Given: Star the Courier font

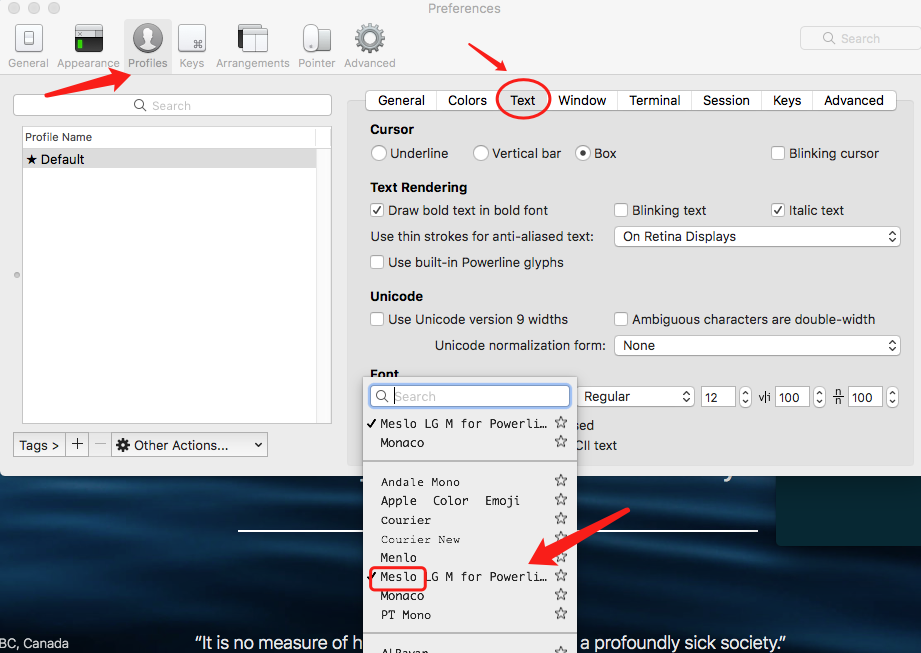Looking at the screenshot, I should 561,519.
